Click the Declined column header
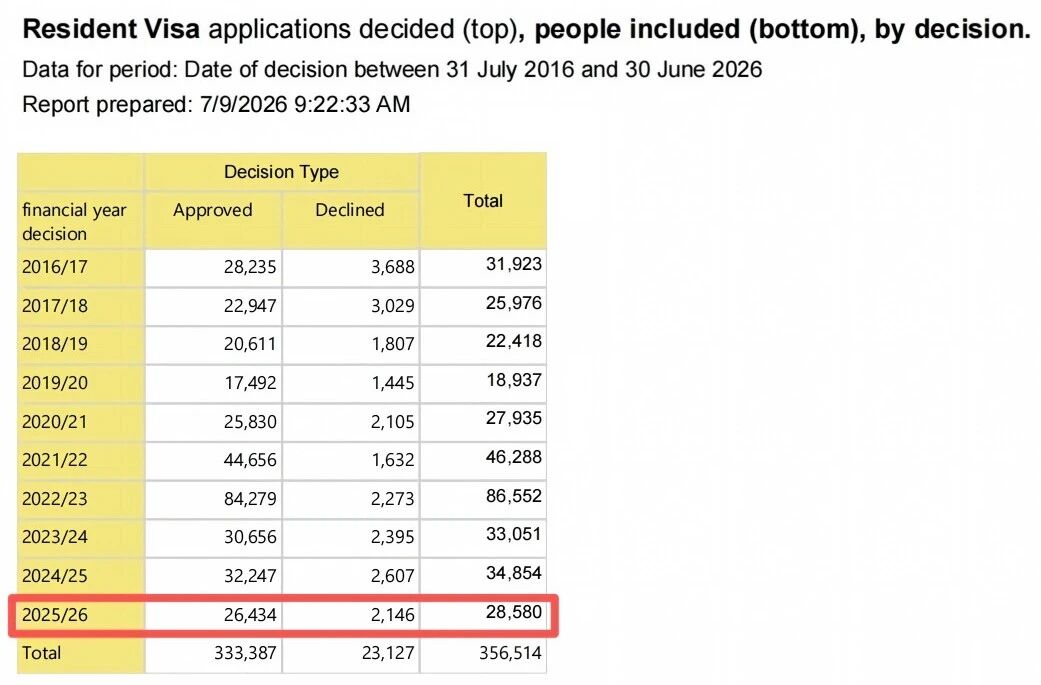Viewport: 1041px width, 685px height. click(x=350, y=210)
